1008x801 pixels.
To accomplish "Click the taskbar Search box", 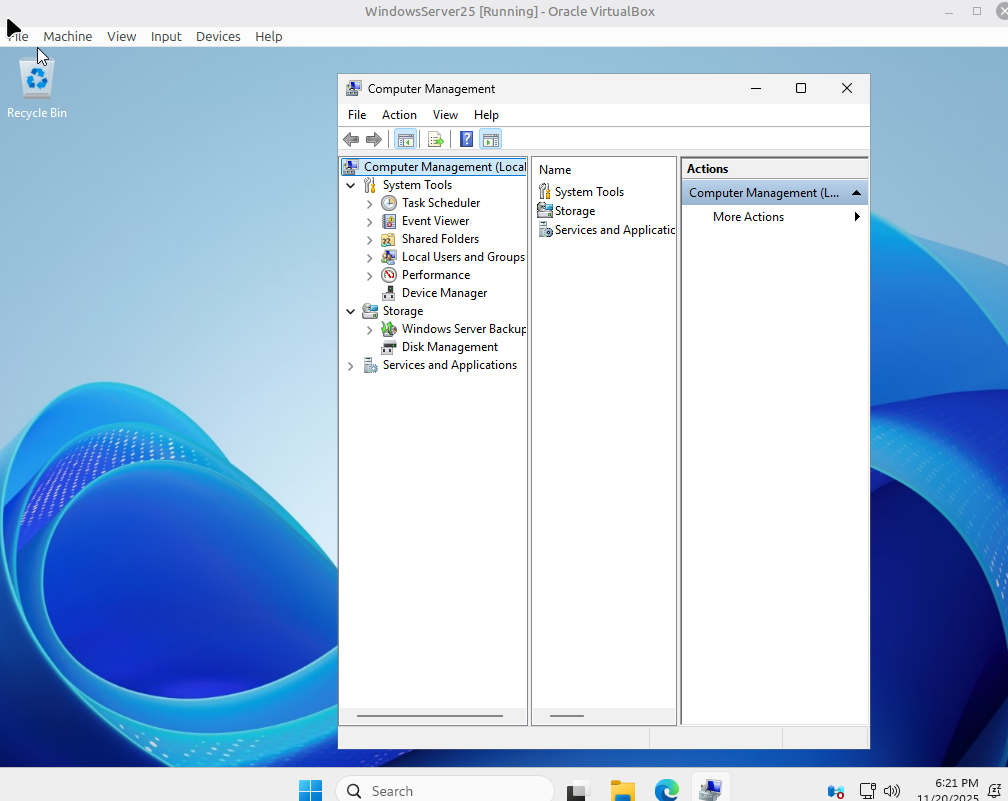I will point(445,791).
